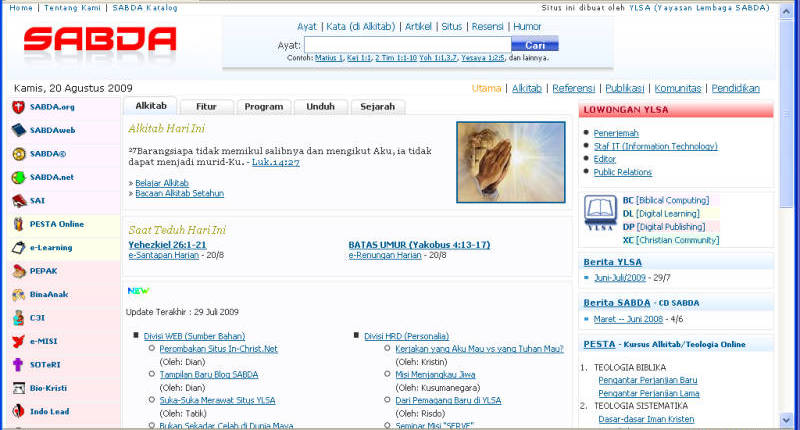This screenshot has width=800, height=430.
Task: Select the Situs search mode
Action: [x=452, y=27]
